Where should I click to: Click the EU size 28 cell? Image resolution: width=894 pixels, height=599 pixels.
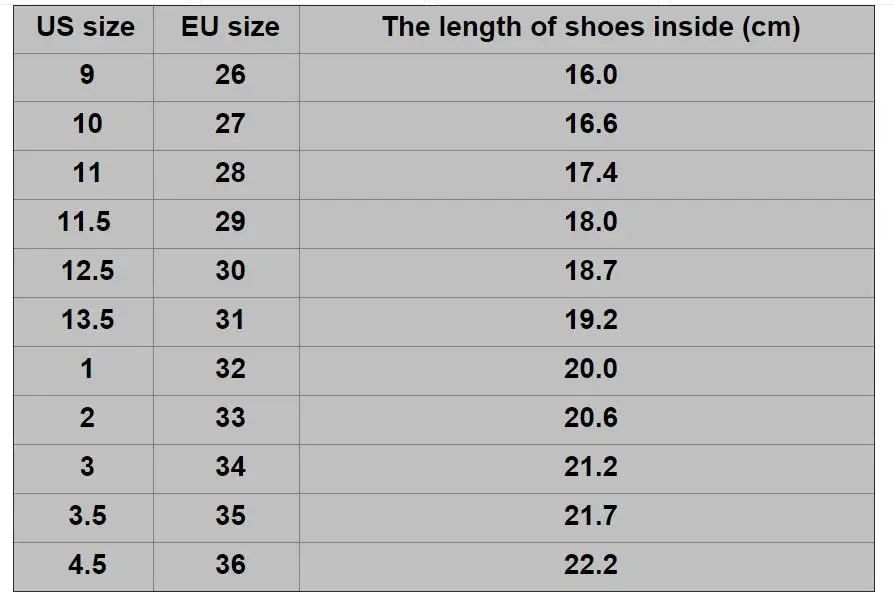226,175
